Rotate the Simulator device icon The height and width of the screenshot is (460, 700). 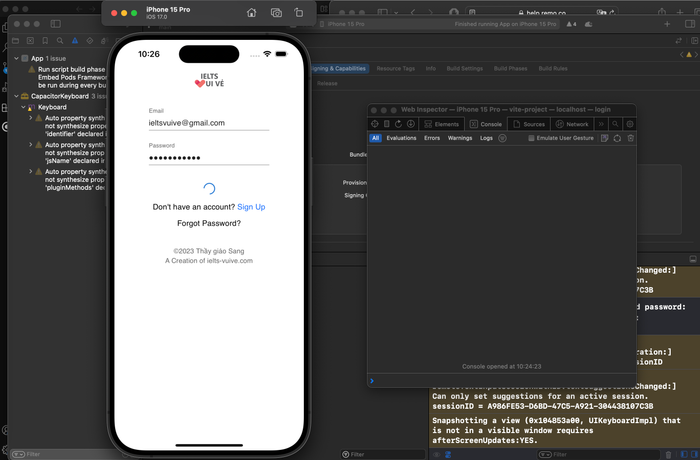point(299,13)
